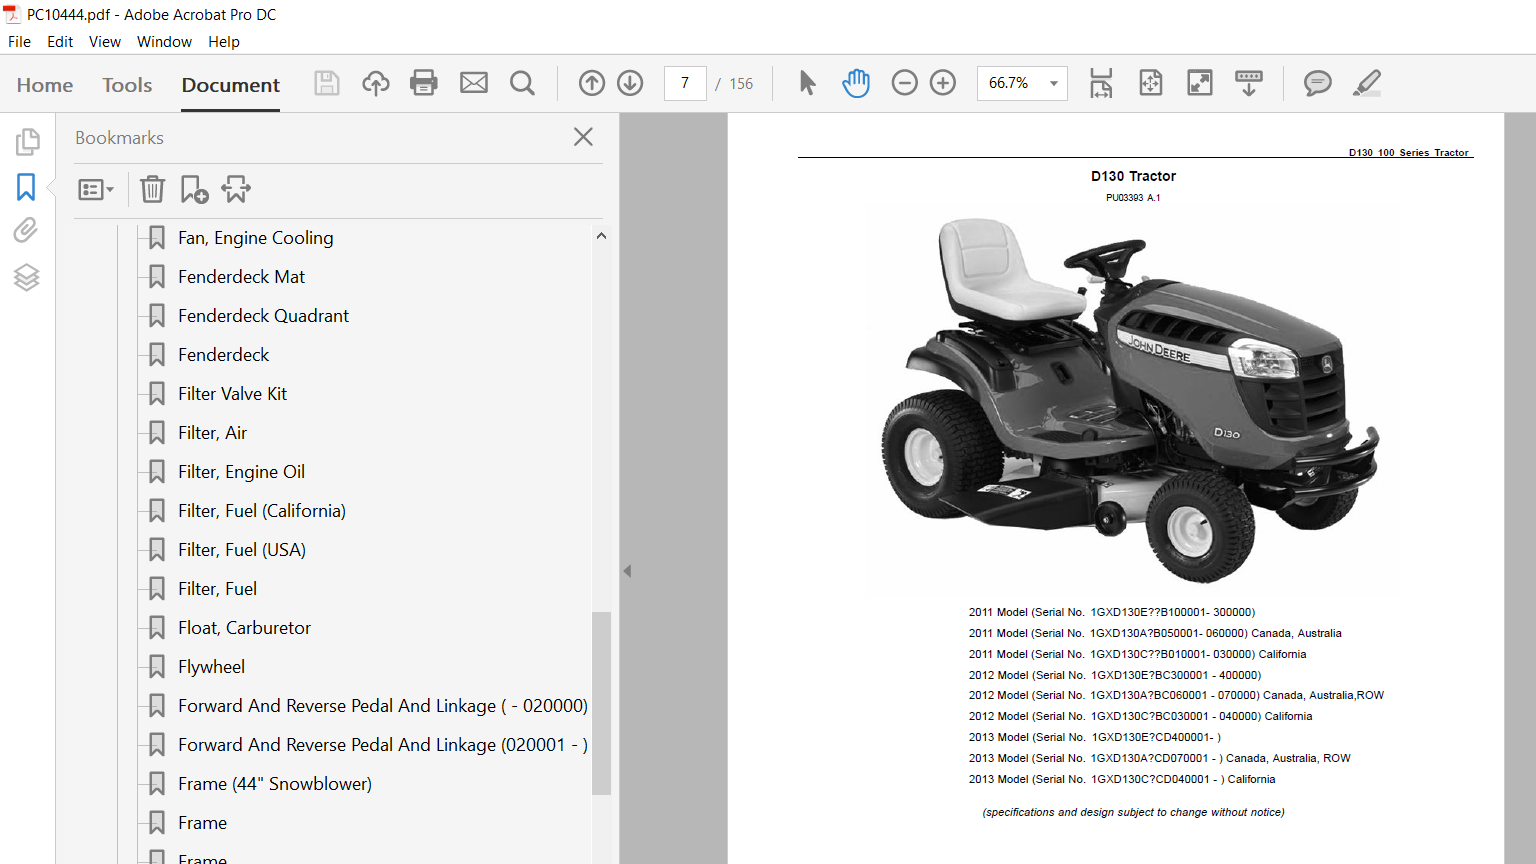Open the Edit menu

point(60,42)
